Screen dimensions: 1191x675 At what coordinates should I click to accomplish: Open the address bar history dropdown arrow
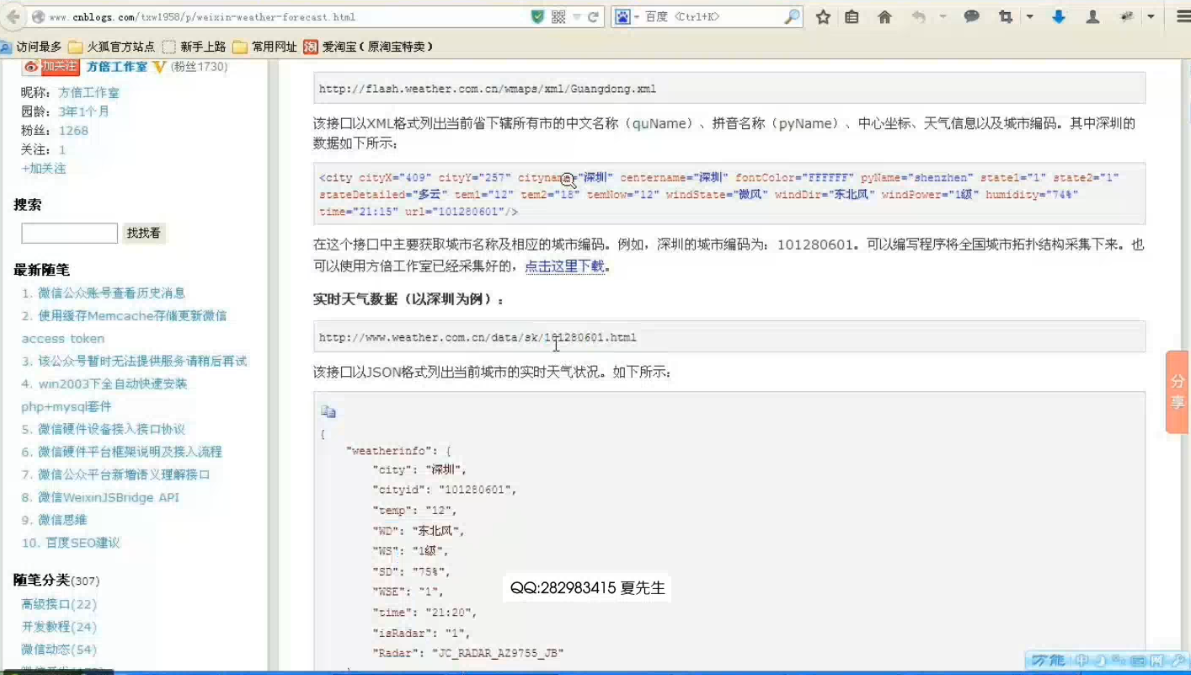coord(577,17)
